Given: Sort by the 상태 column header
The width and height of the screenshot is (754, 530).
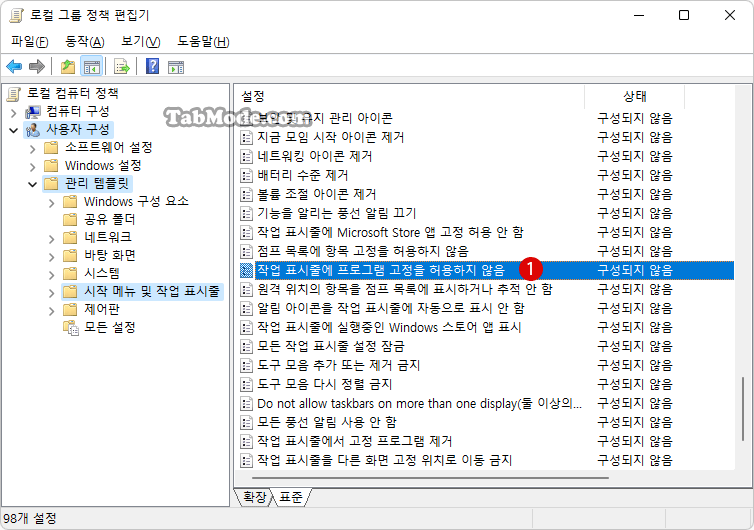Looking at the screenshot, I should [x=634, y=97].
